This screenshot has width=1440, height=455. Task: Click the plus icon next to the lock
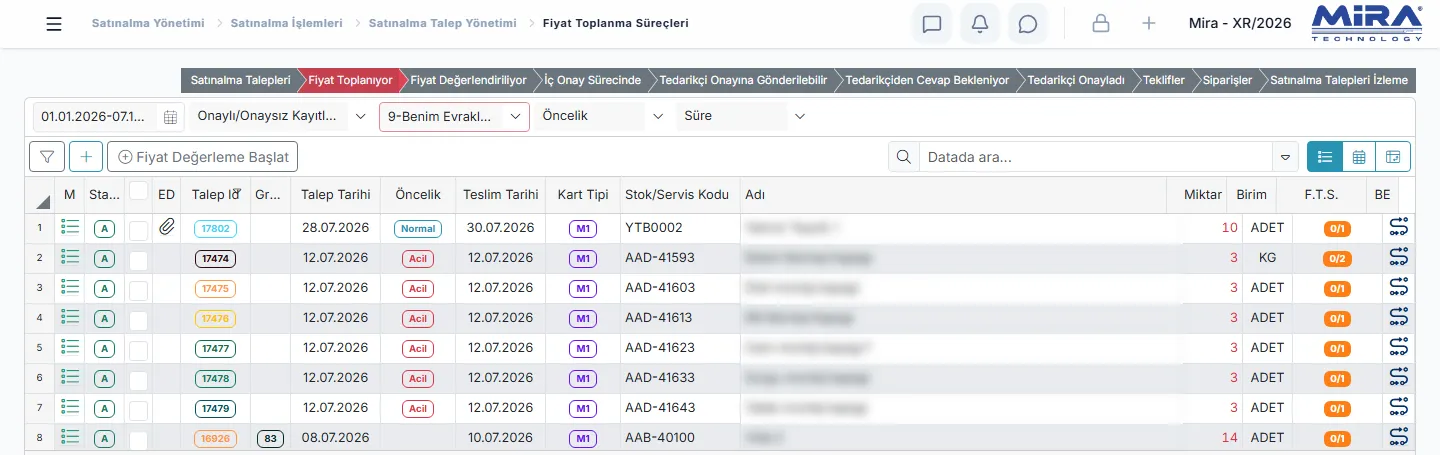pyautogui.click(x=1149, y=24)
